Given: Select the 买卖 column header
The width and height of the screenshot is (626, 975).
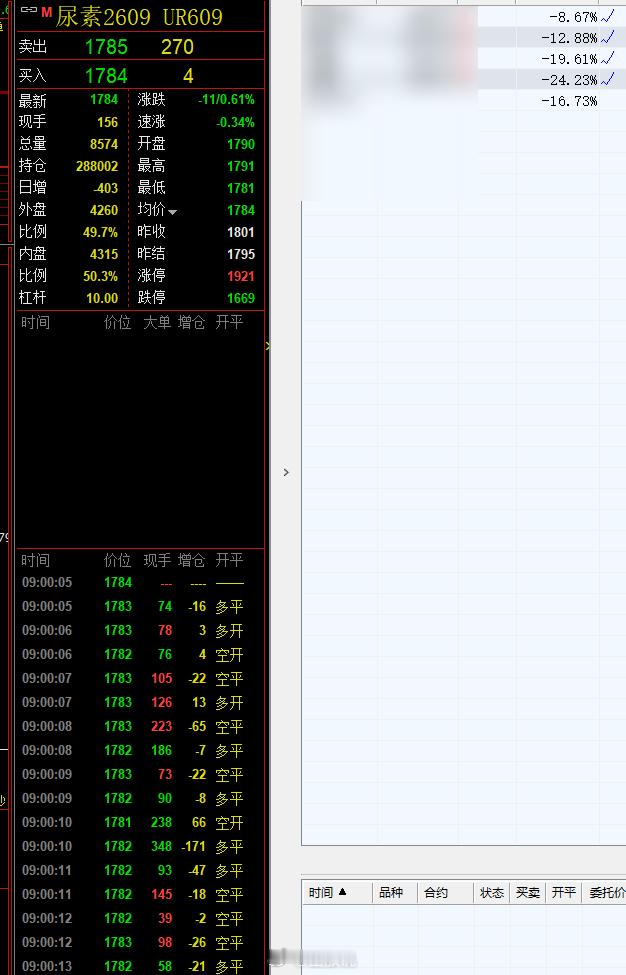Looking at the screenshot, I should pos(528,893).
